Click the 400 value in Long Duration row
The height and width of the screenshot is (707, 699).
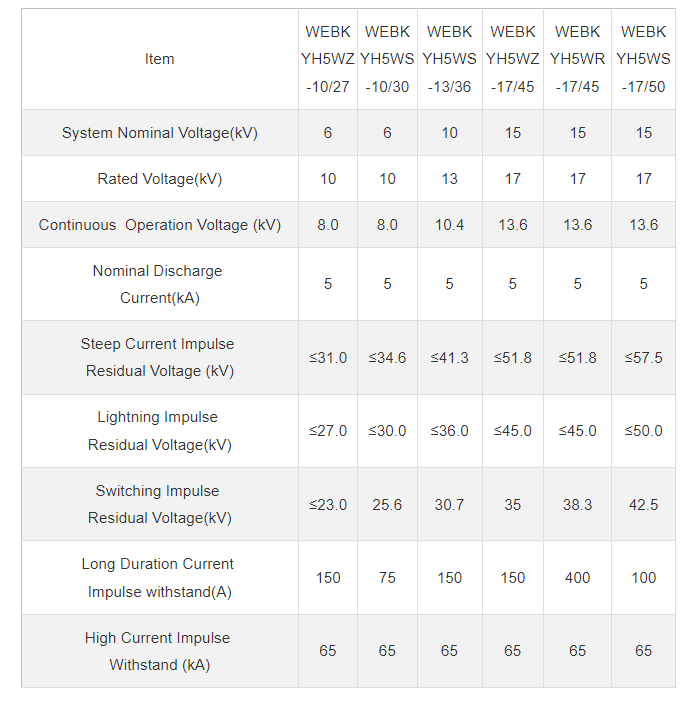click(577, 578)
